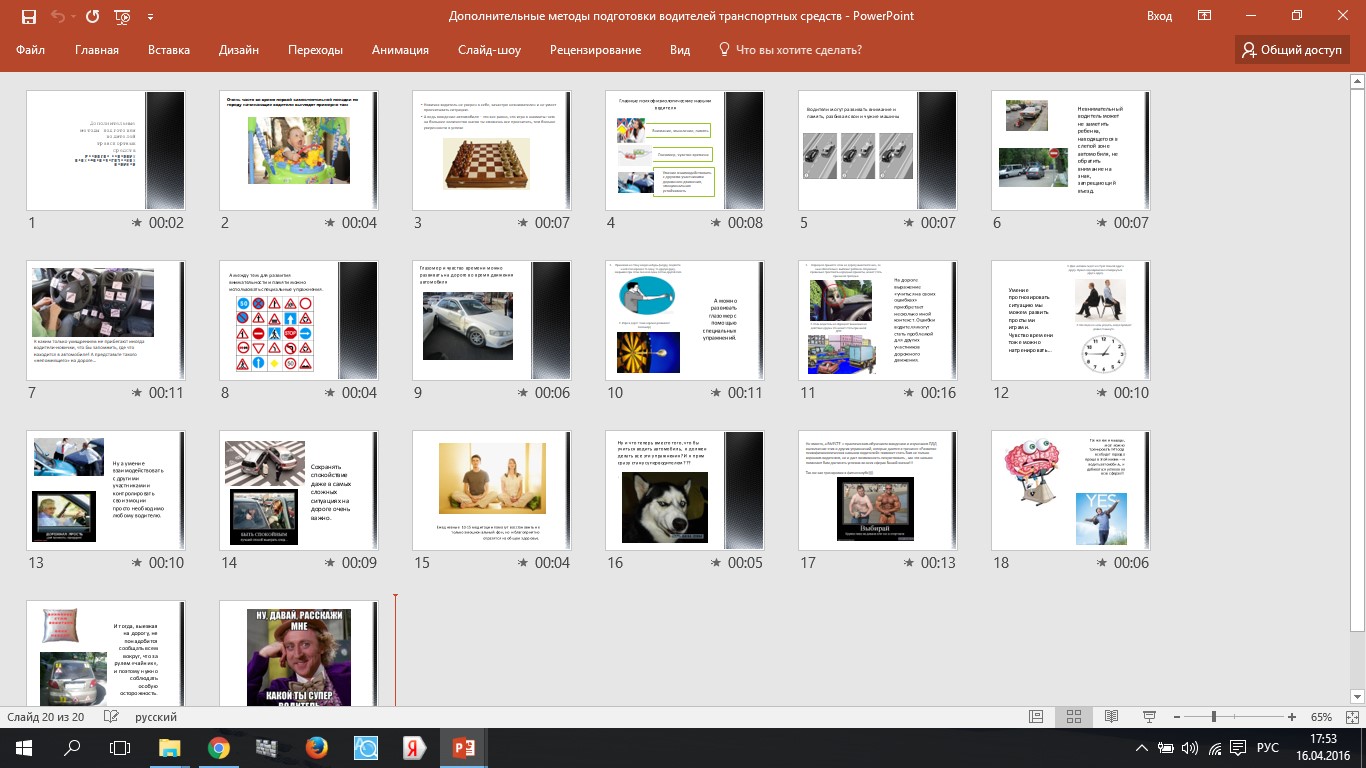The width and height of the screenshot is (1366, 768).
Task: Start slideshow from beginning icon
Action: click(x=123, y=17)
